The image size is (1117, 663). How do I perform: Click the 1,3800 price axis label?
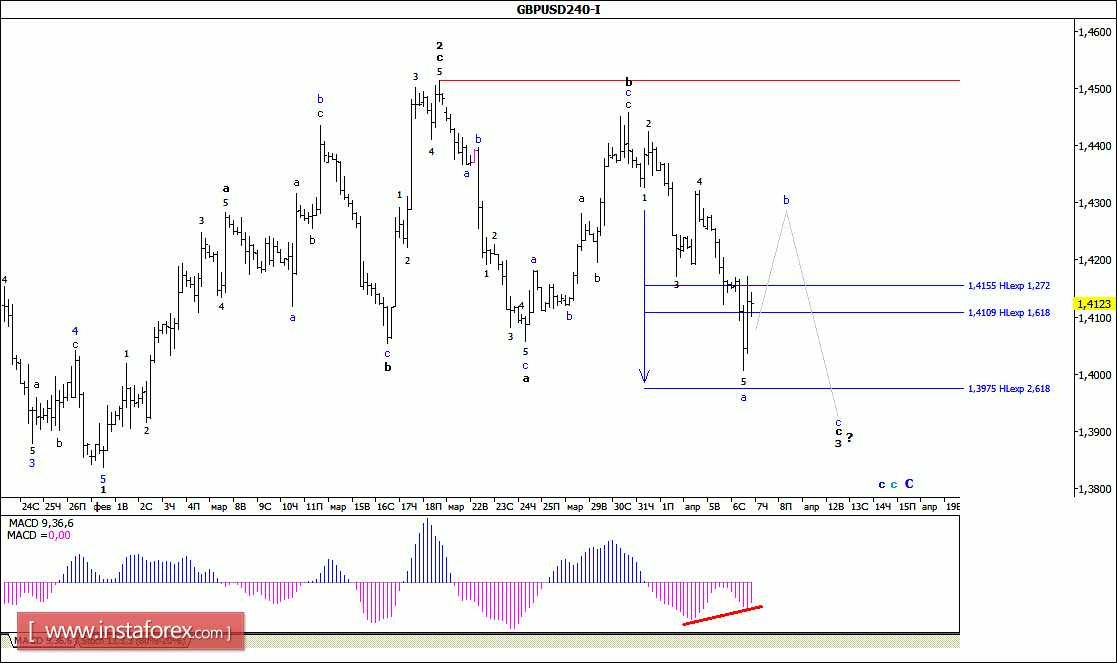(x=1094, y=489)
